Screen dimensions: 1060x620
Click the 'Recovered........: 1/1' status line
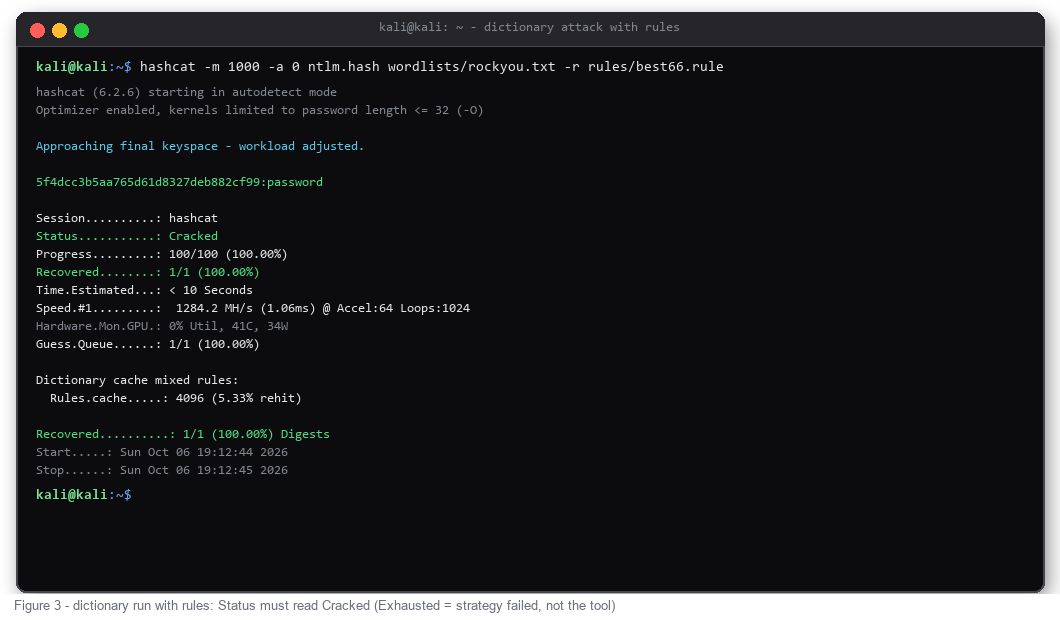[x=147, y=272]
